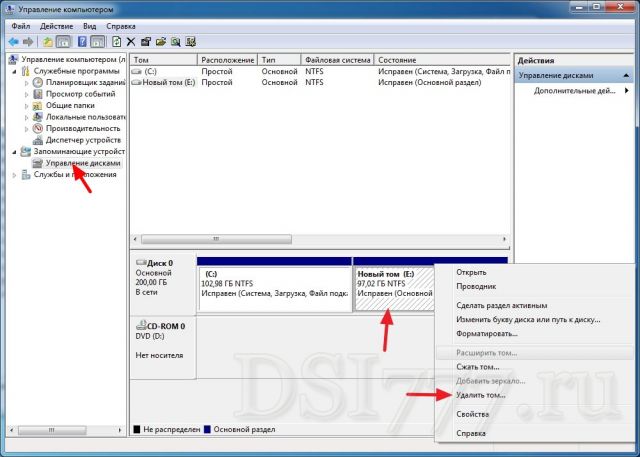
Task: Select Диспетчер устройств icon in tree
Action: click(38, 140)
